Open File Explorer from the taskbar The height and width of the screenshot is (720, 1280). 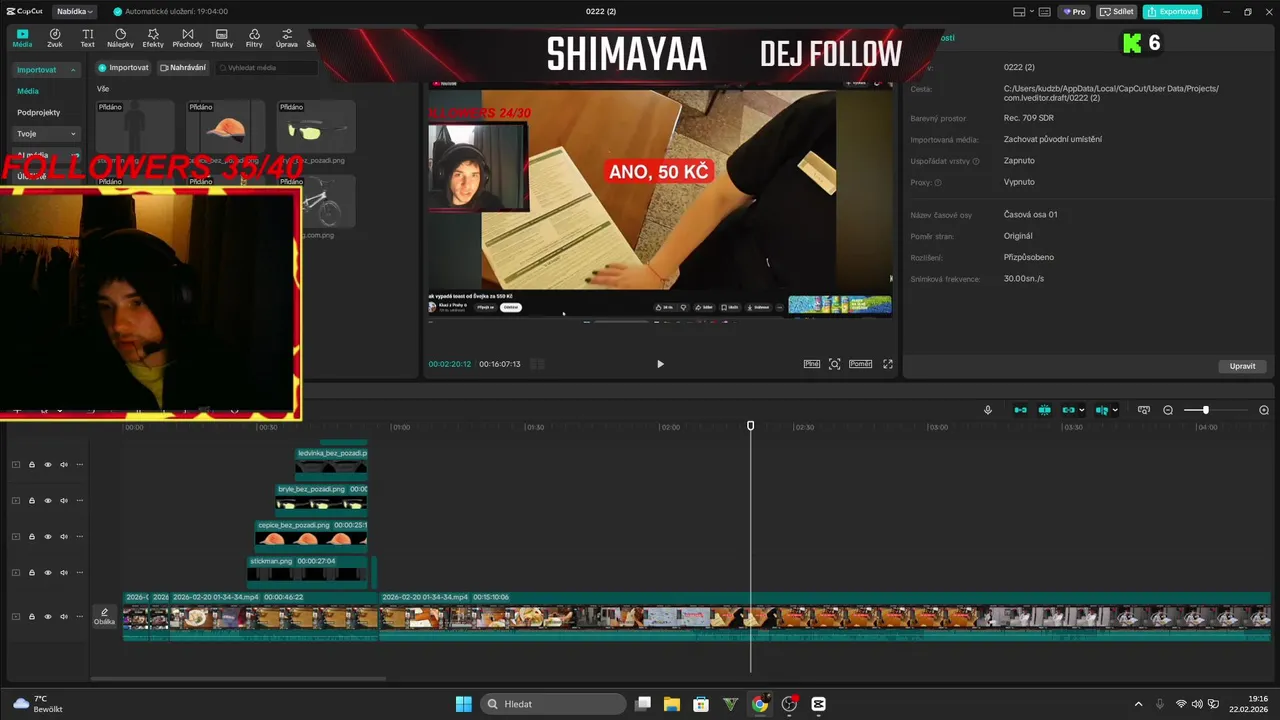tap(672, 704)
